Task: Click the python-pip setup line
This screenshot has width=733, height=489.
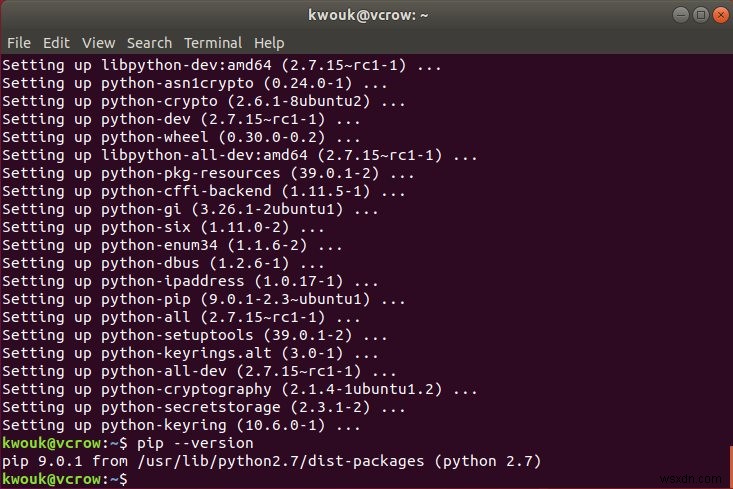Action: 203,299
